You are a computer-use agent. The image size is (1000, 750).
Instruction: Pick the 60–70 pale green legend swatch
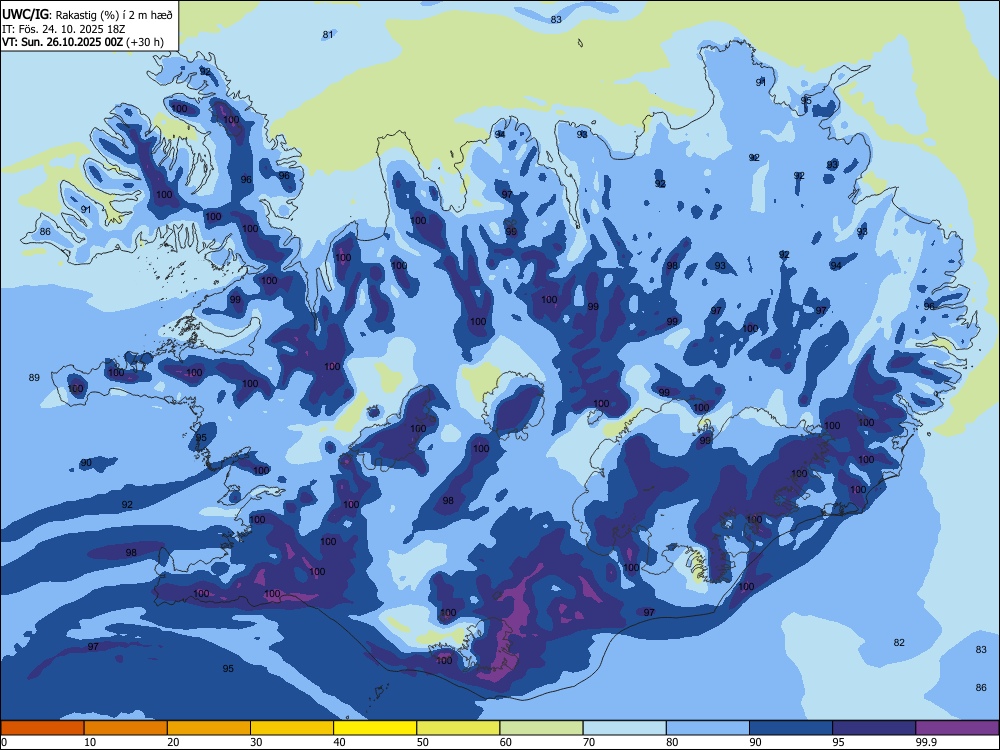click(x=541, y=728)
